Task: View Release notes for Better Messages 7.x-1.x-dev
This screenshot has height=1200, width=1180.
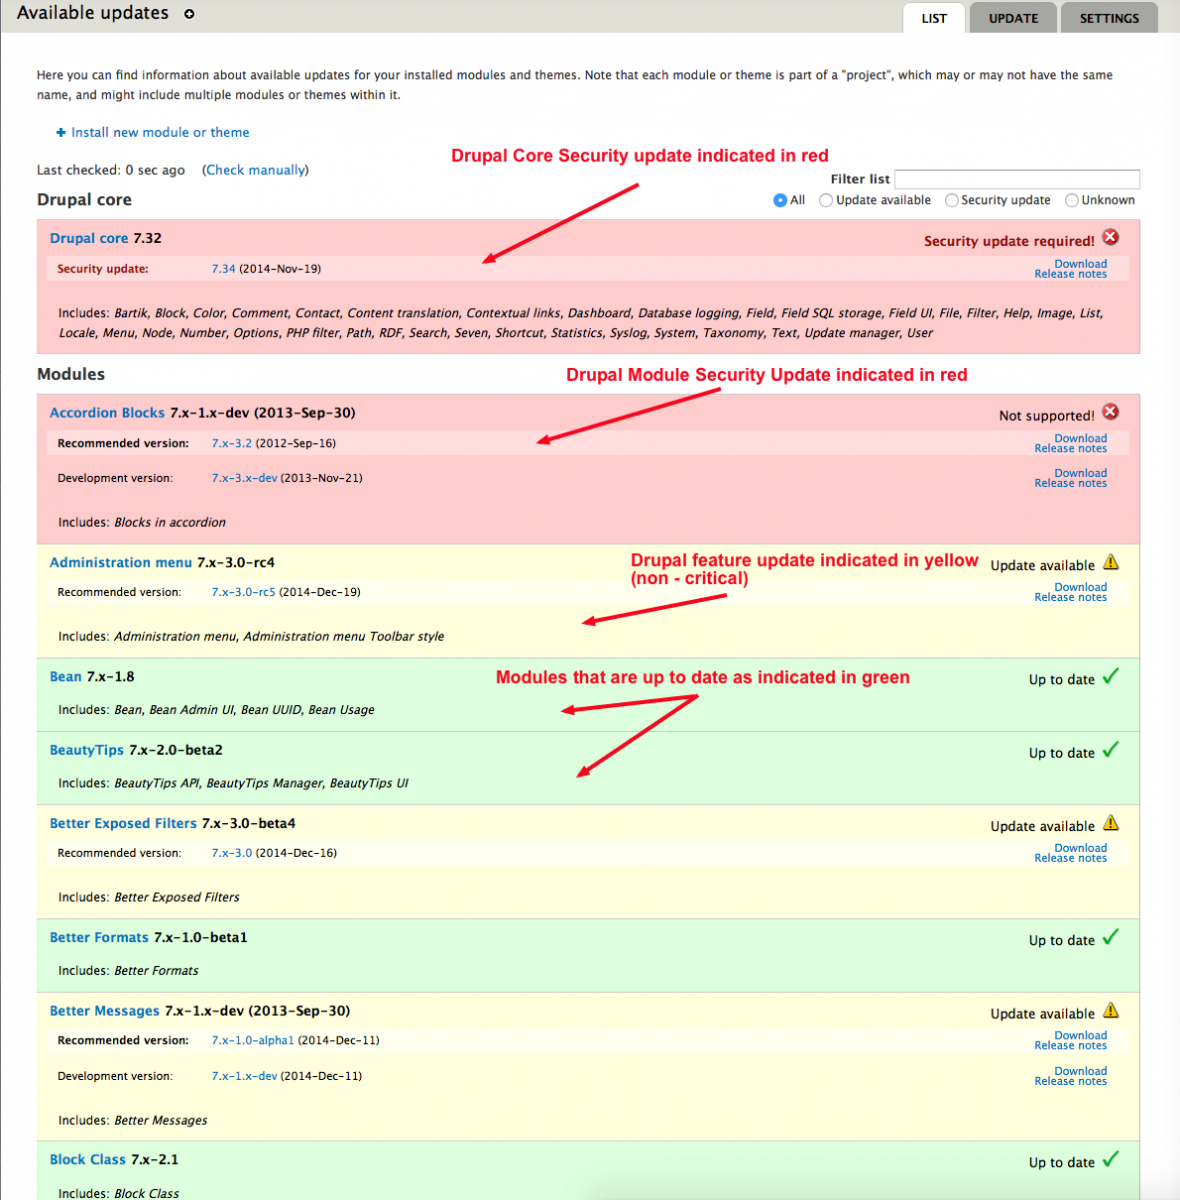Action: tap(1070, 1081)
